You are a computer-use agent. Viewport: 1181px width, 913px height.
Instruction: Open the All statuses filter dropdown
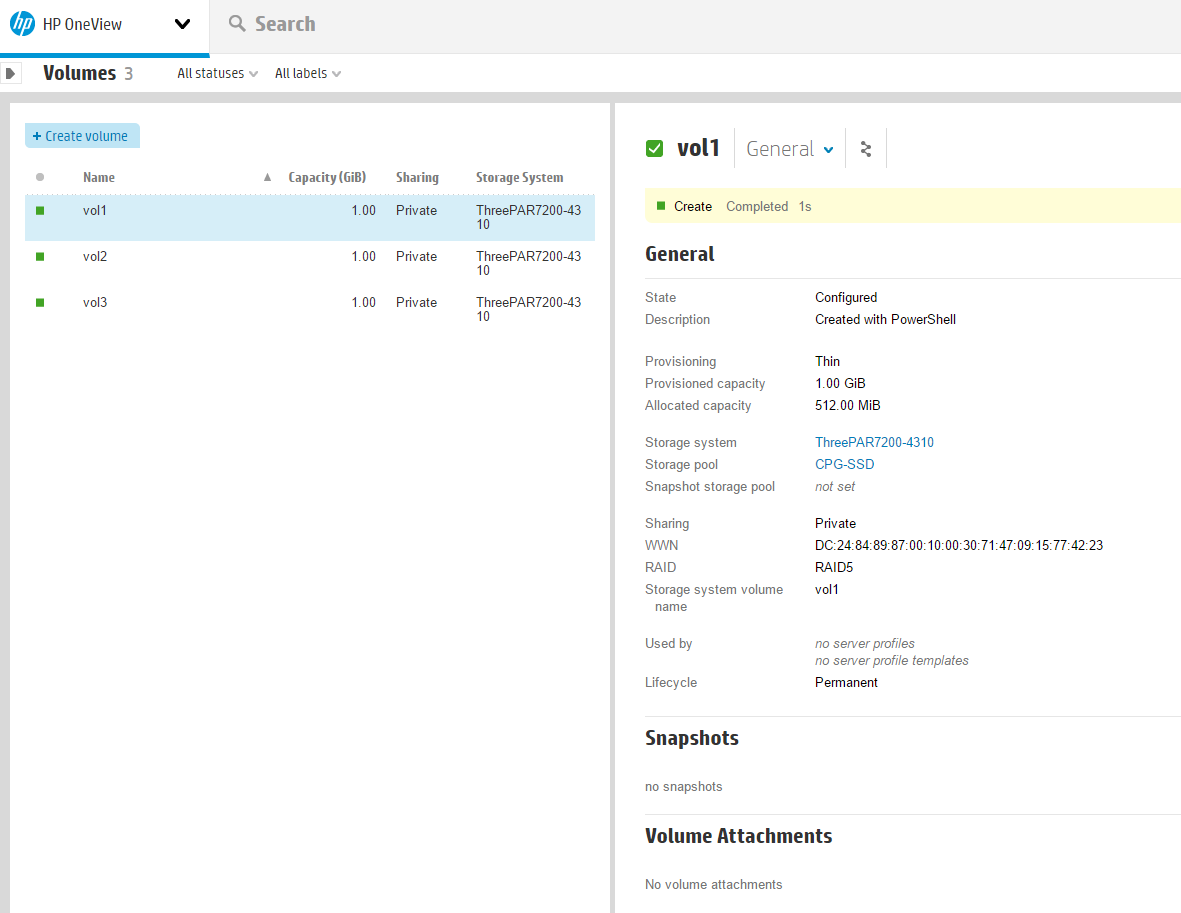[218, 73]
